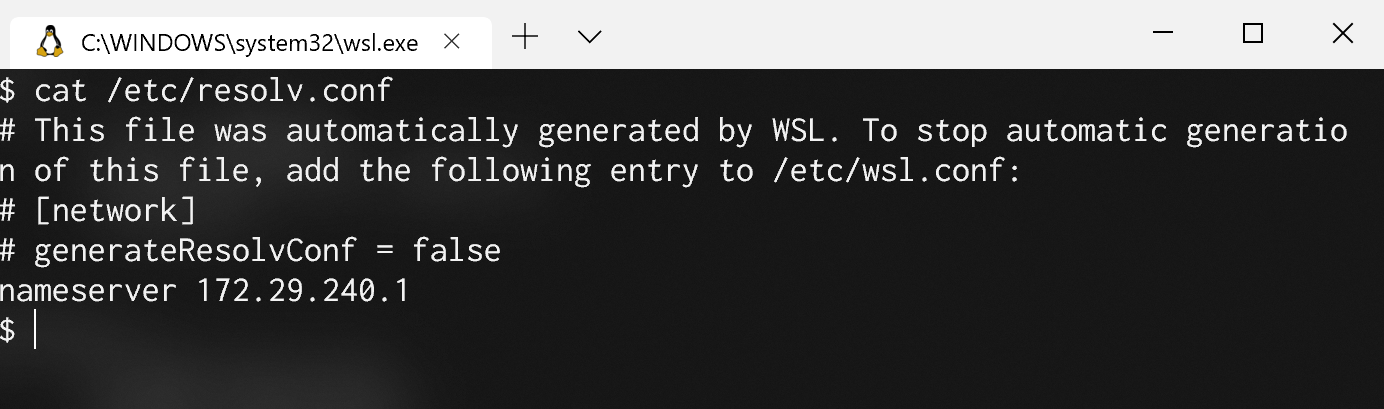1384x409 pixels.
Task: Click the 'This file was automatically generated' comment
Action: click(276, 131)
